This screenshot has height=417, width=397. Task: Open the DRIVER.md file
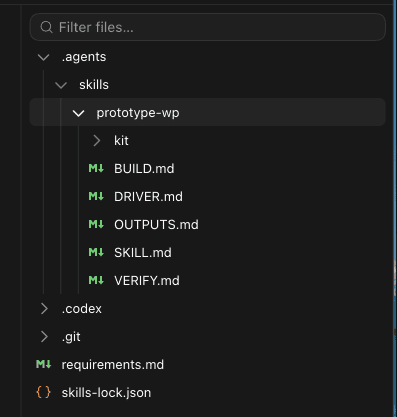[148, 197]
